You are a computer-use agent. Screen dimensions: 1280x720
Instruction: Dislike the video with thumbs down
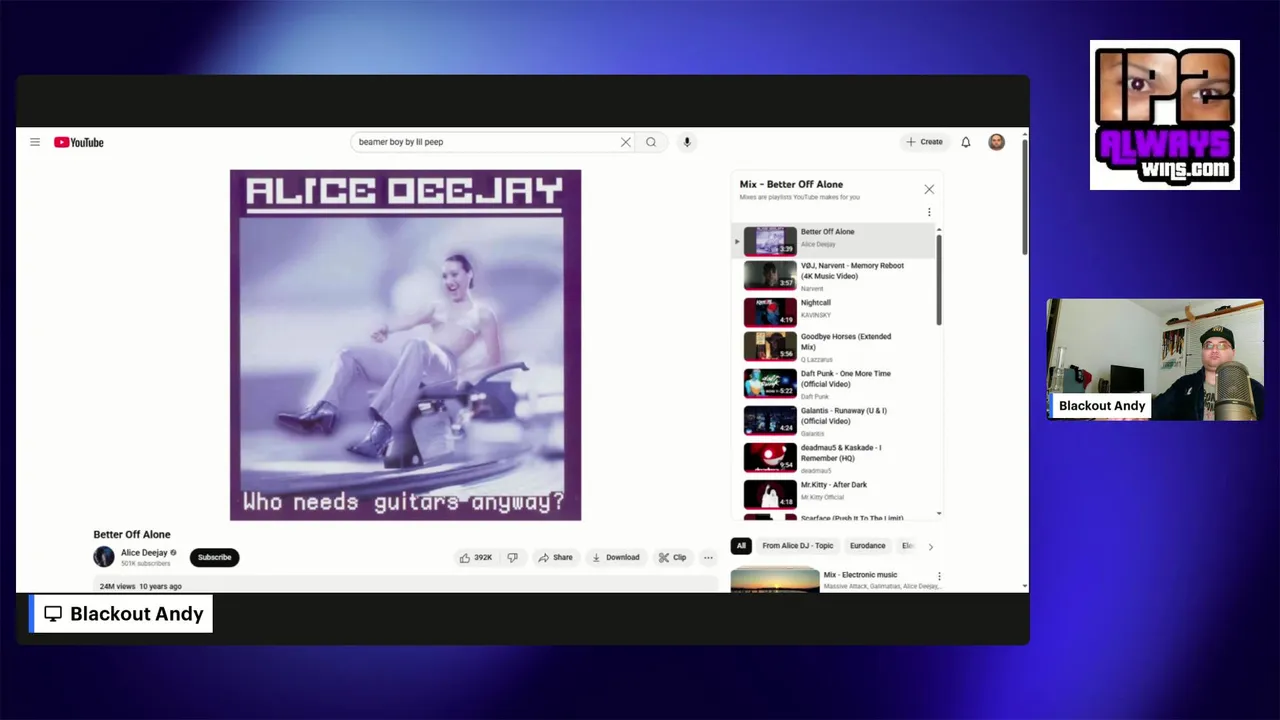coord(512,557)
